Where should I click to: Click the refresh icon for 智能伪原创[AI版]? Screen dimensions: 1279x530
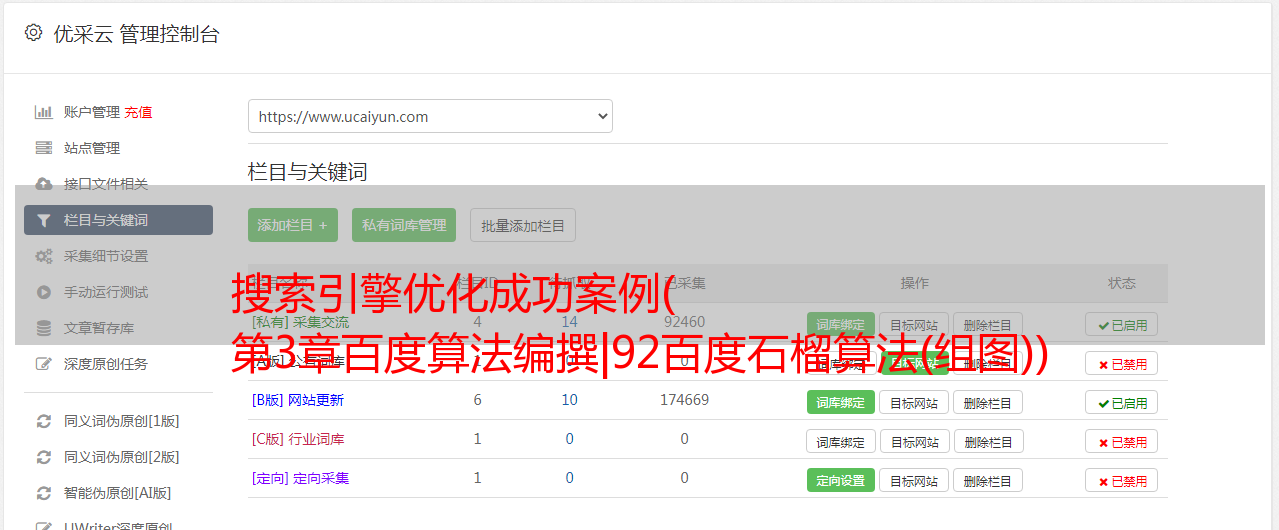(x=43, y=493)
